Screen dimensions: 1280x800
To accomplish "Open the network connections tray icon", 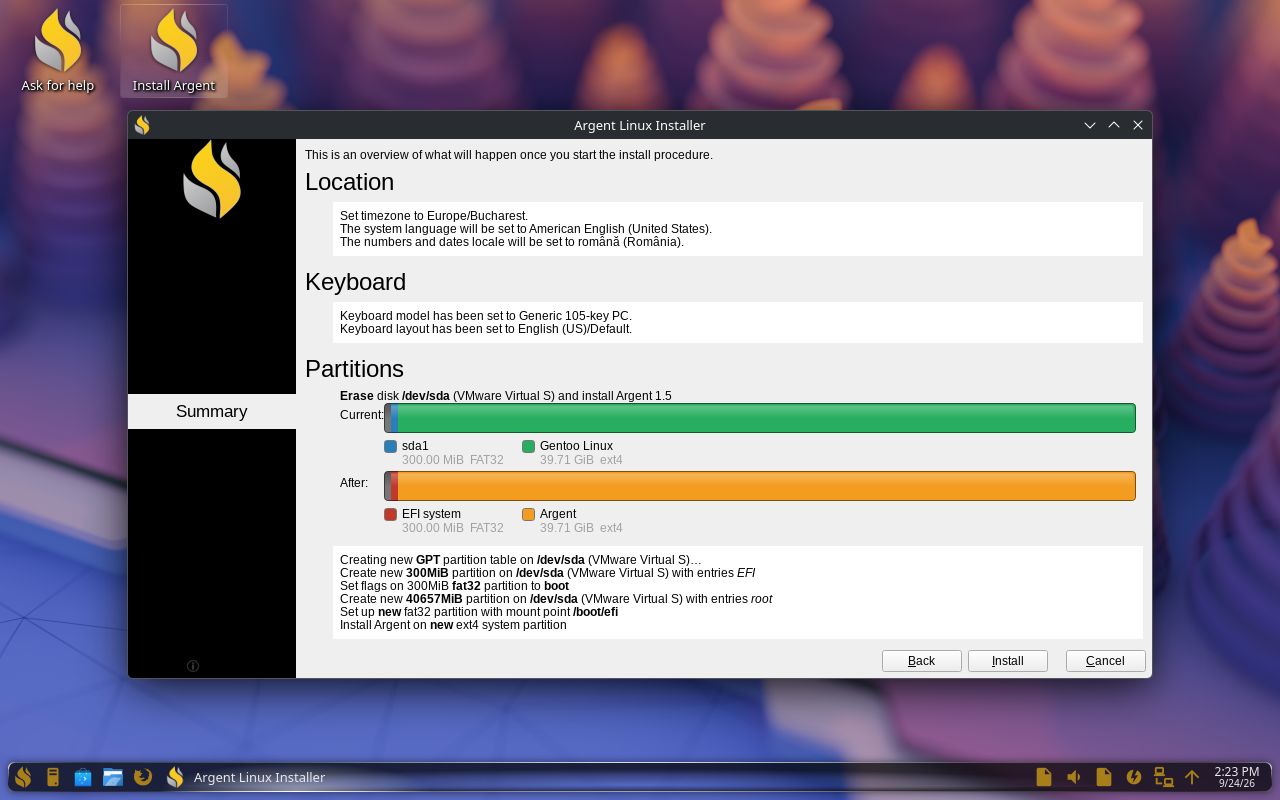I will tap(1163, 777).
